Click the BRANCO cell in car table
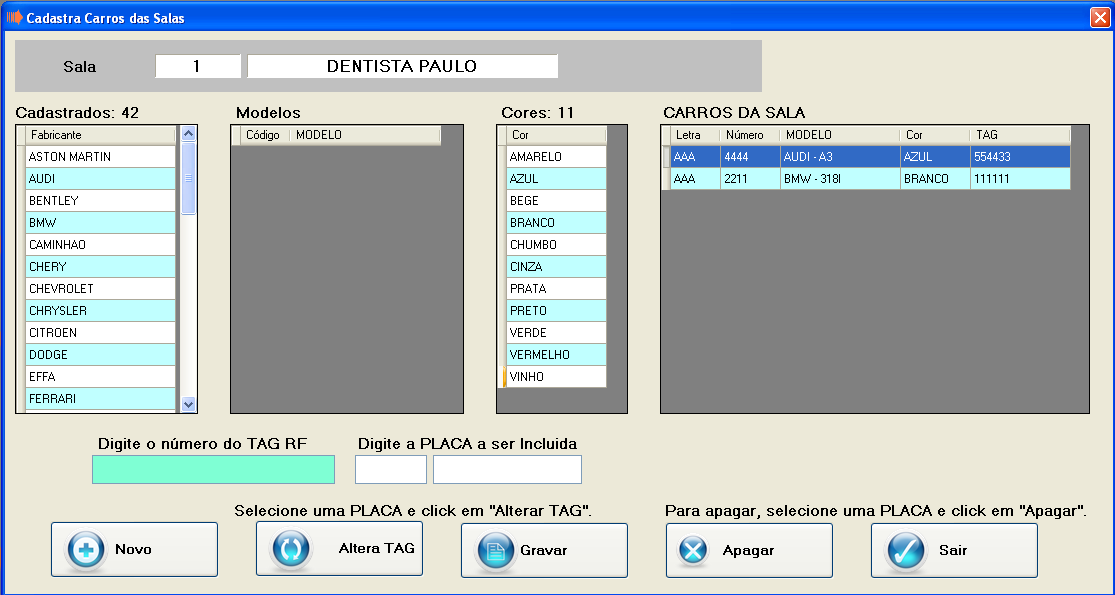 click(x=935, y=178)
